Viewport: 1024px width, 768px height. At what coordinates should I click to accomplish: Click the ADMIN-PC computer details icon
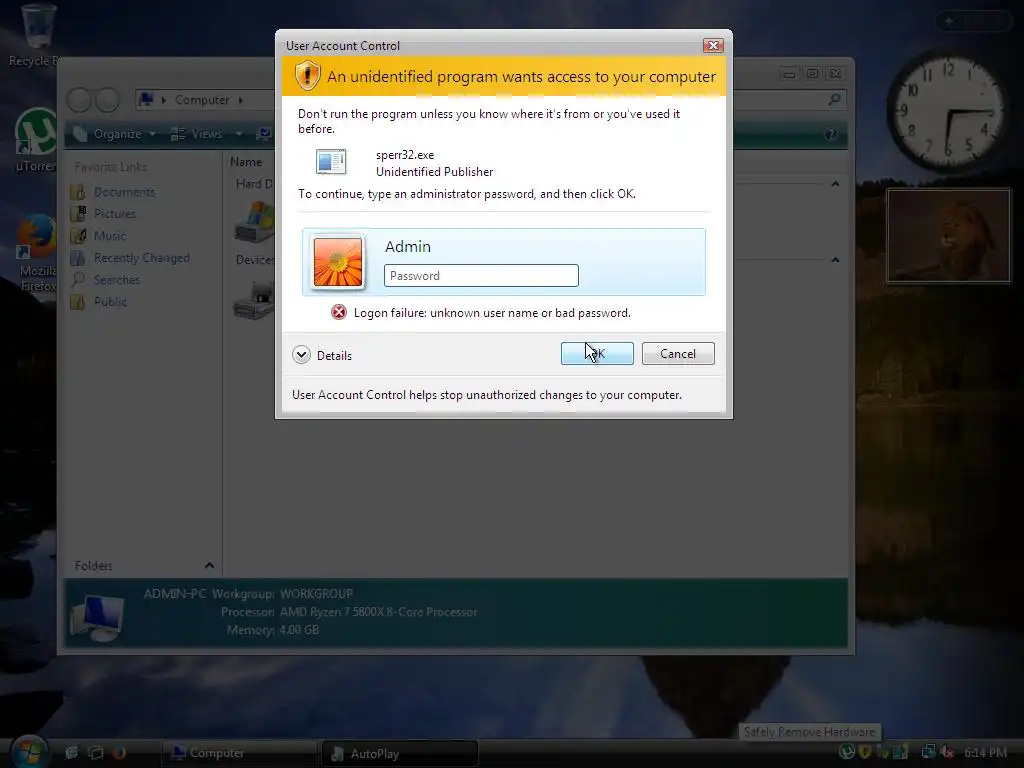(97, 615)
